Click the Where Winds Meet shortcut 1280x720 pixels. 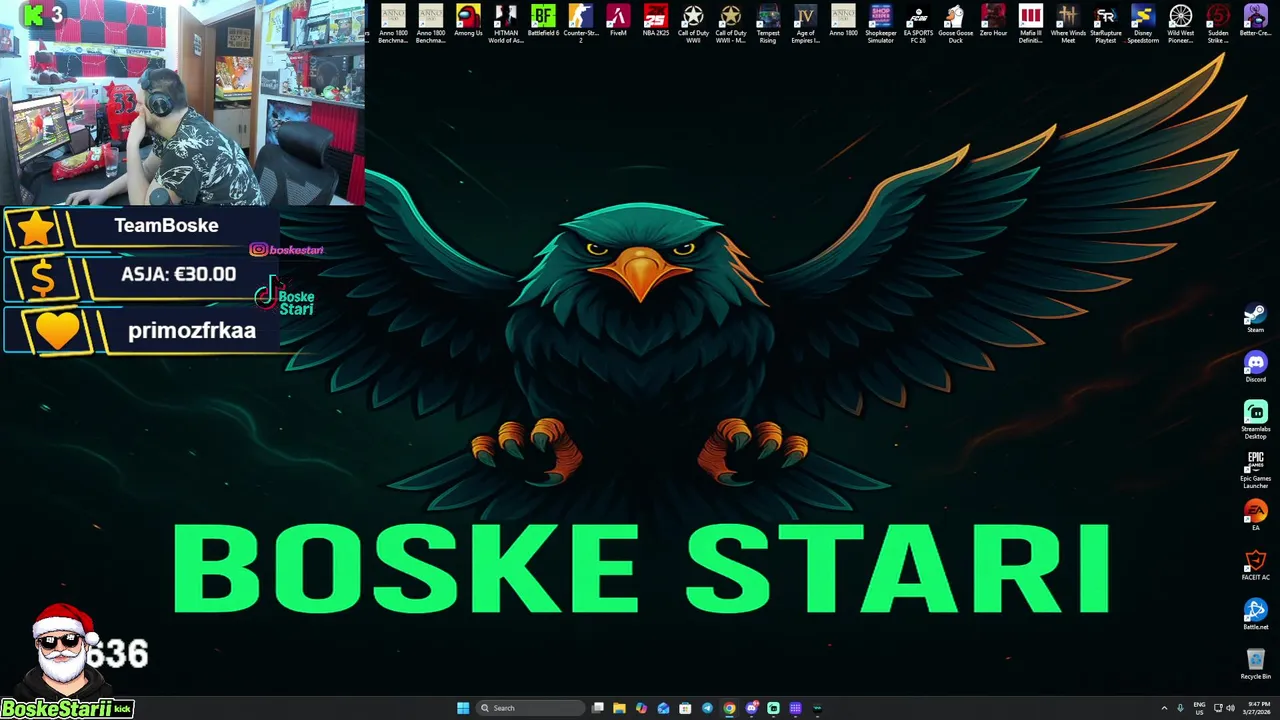click(1068, 24)
